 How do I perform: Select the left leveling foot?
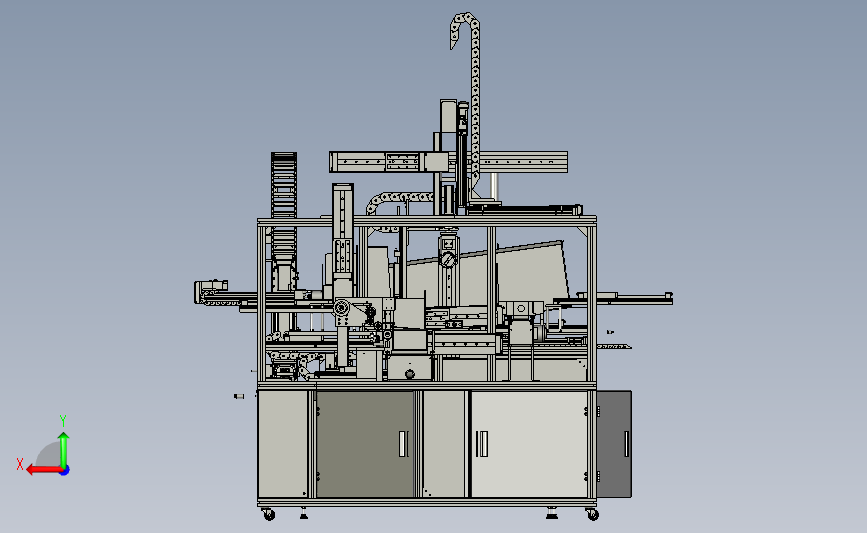(x=304, y=514)
